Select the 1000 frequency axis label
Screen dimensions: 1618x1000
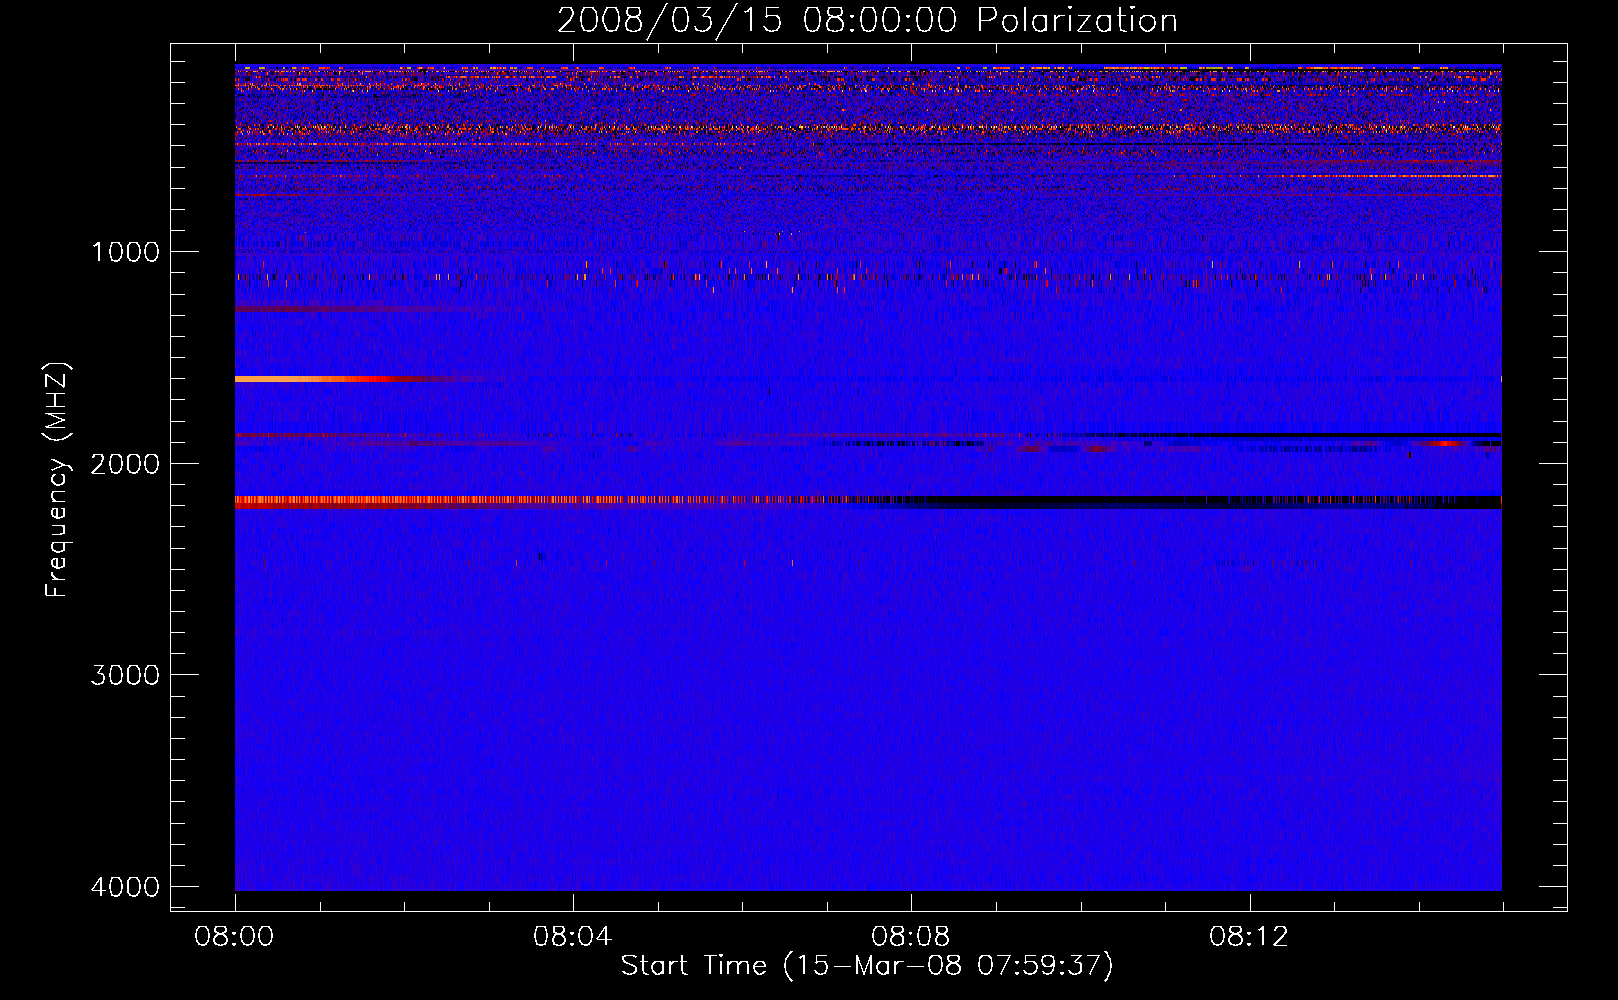(125, 252)
